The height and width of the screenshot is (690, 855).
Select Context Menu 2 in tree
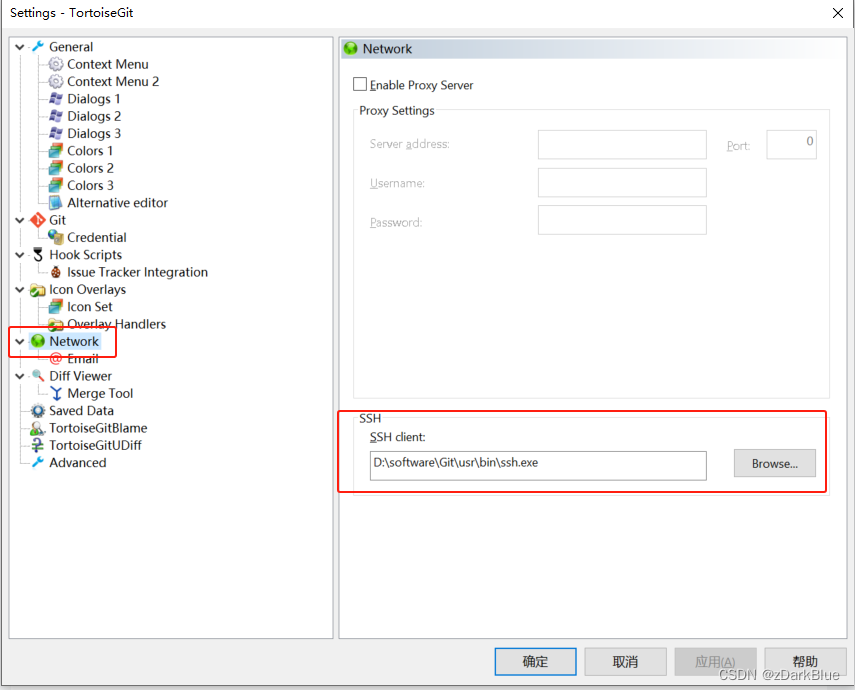113,82
